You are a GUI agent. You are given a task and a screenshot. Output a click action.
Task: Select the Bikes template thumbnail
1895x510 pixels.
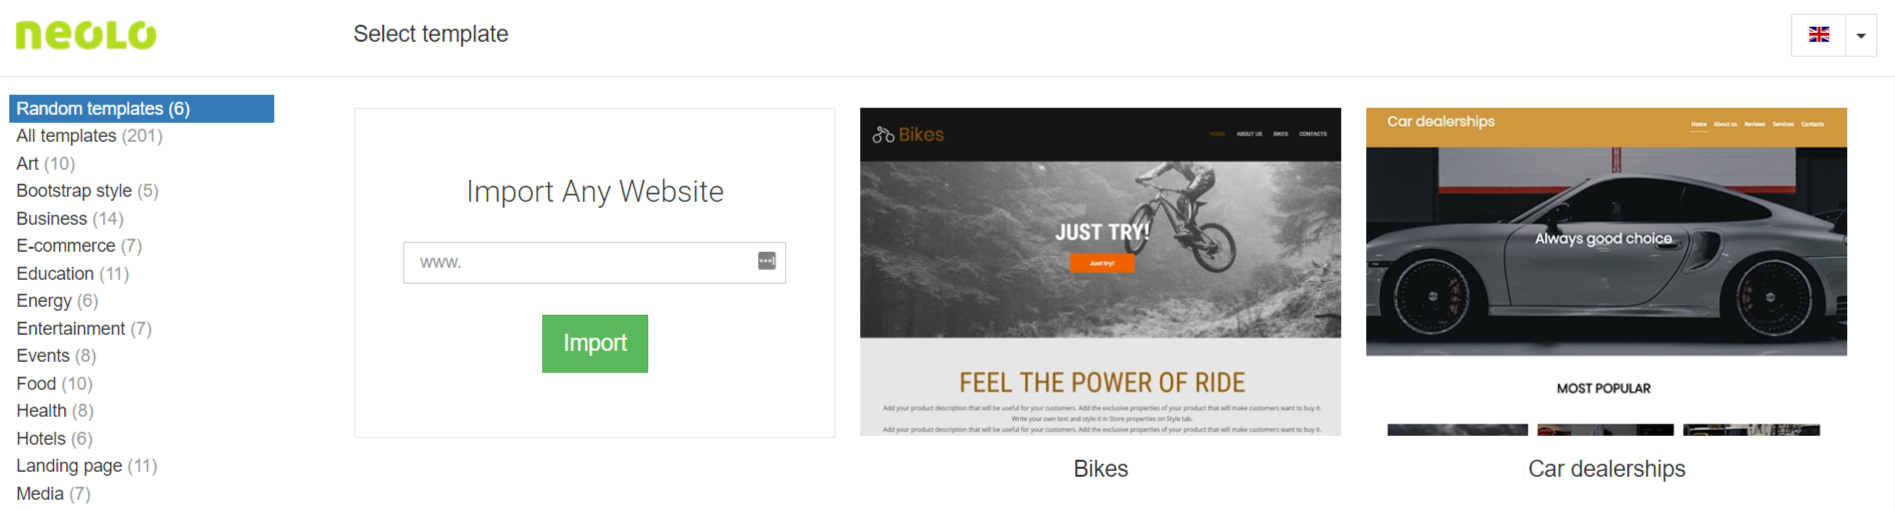click(x=1100, y=271)
